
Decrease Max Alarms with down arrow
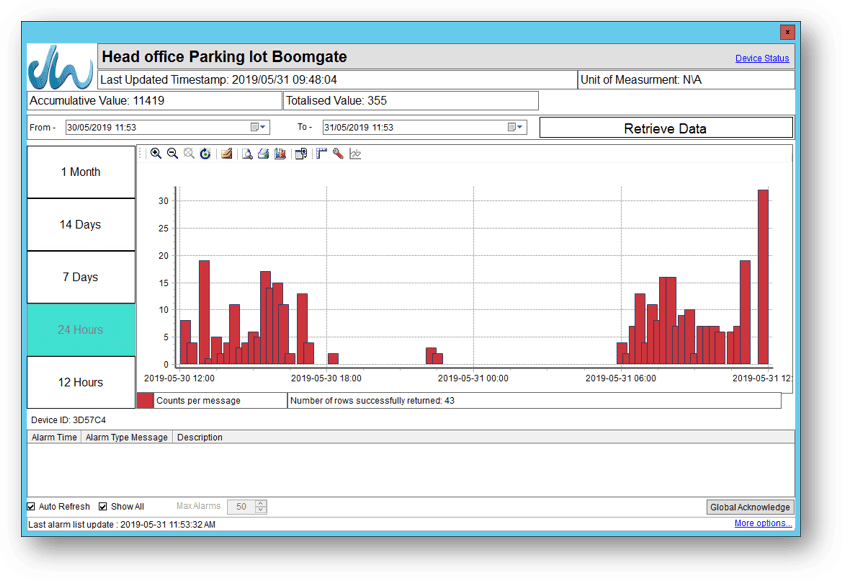[261, 510]
